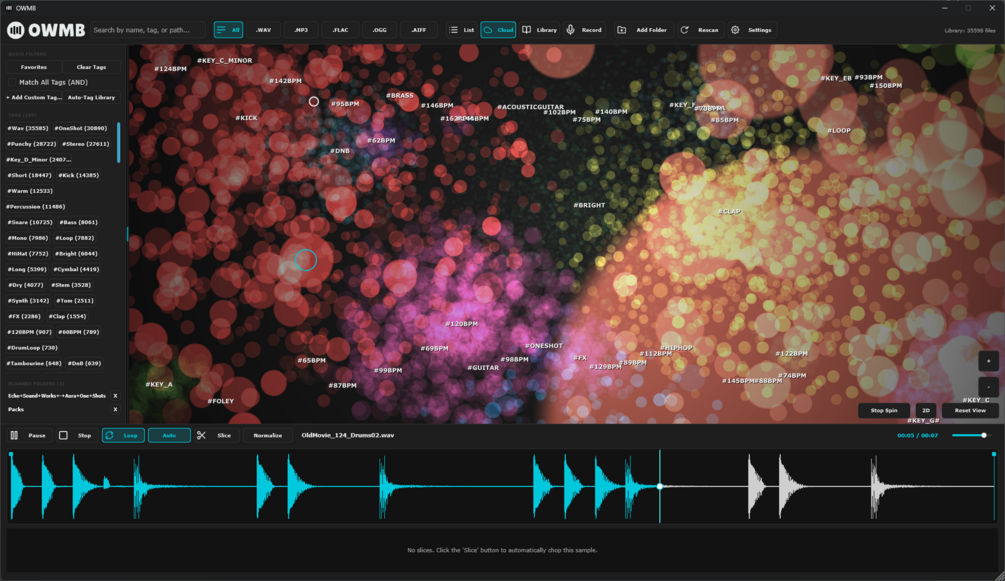
Task: Filter by .AIFF format
Action: (x=419, y=30)
